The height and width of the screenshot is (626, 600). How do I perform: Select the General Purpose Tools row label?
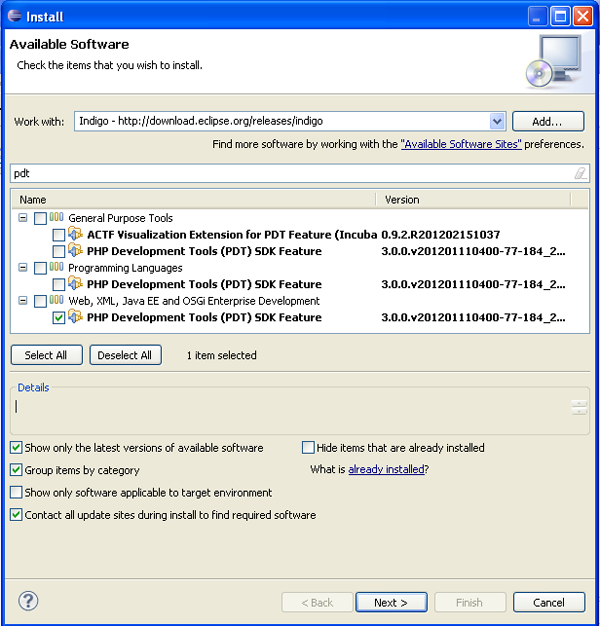[x=120, y=218]
